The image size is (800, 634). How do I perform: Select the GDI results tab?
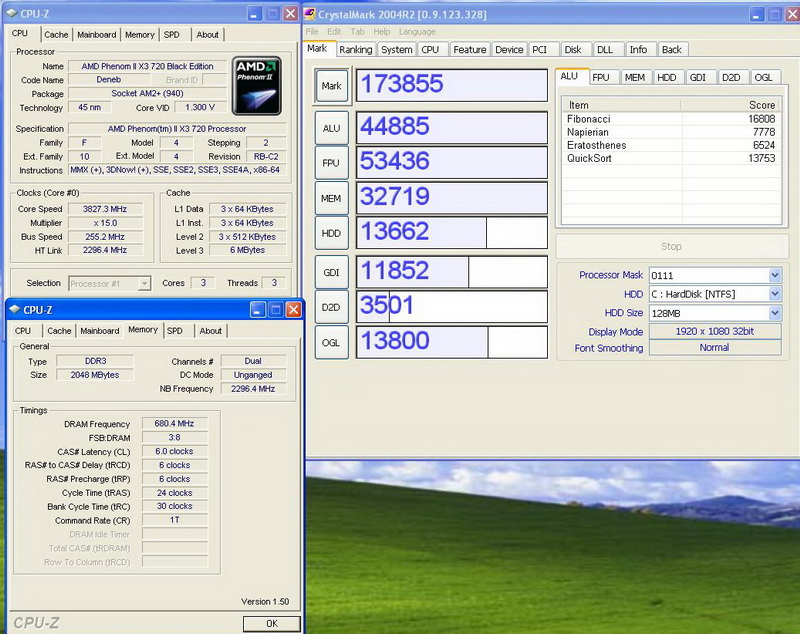point(698,77)
